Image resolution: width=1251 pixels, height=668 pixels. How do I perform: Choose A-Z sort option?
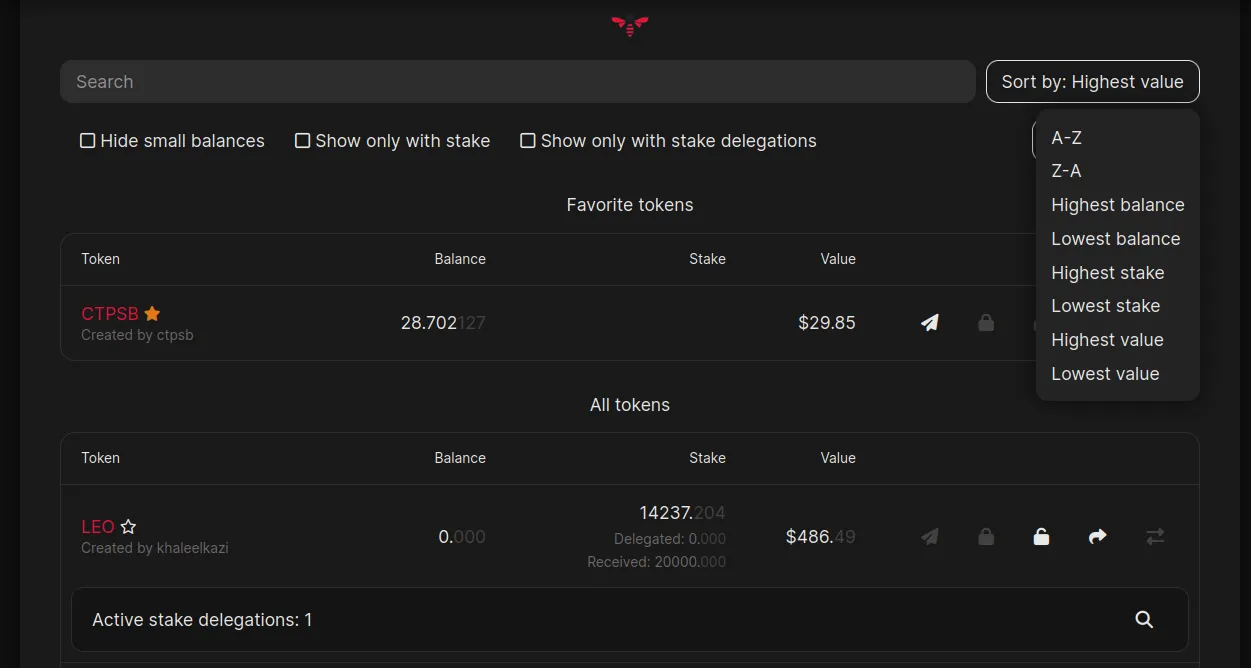click(1066, 137)
